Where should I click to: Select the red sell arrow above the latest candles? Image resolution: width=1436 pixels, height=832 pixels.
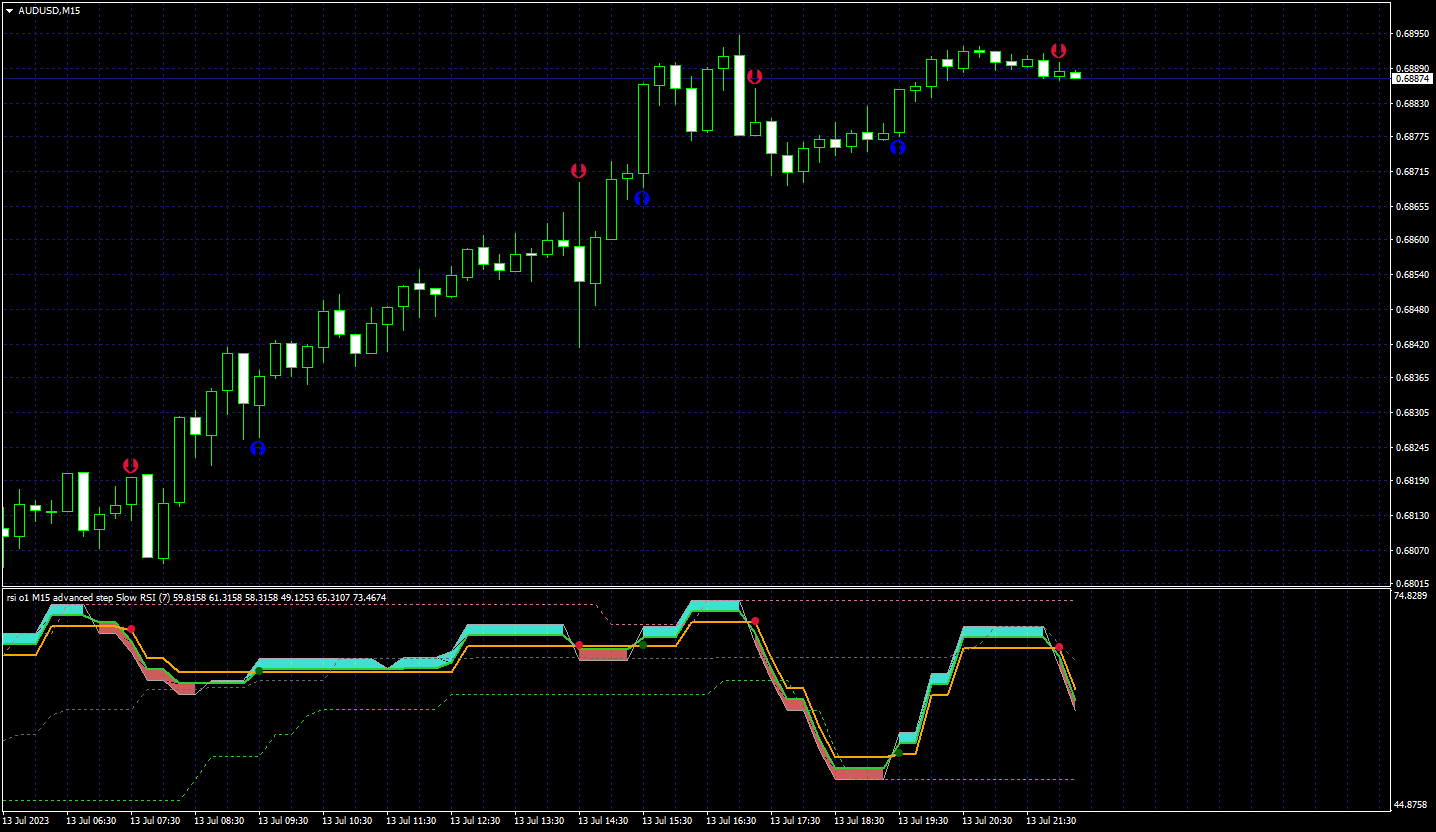point(1058,50)
